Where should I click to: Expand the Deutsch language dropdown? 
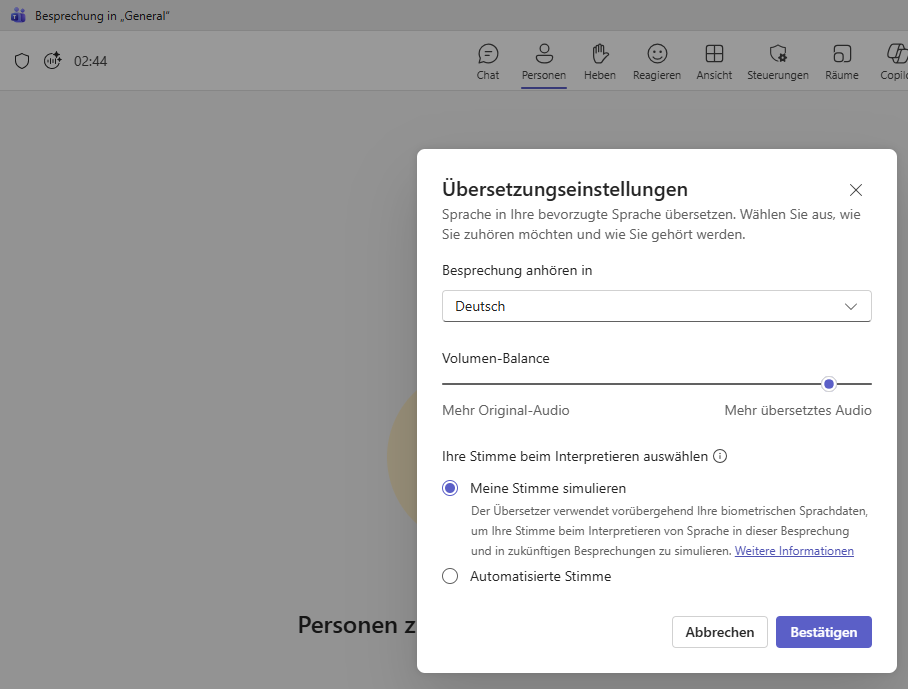point(657,306)
